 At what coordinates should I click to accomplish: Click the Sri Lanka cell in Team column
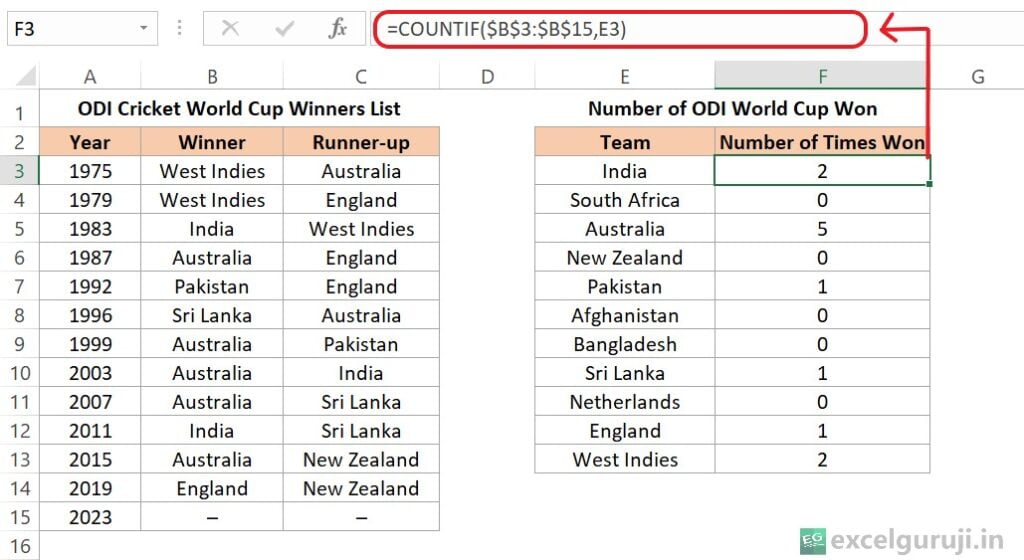pos(624,373)
